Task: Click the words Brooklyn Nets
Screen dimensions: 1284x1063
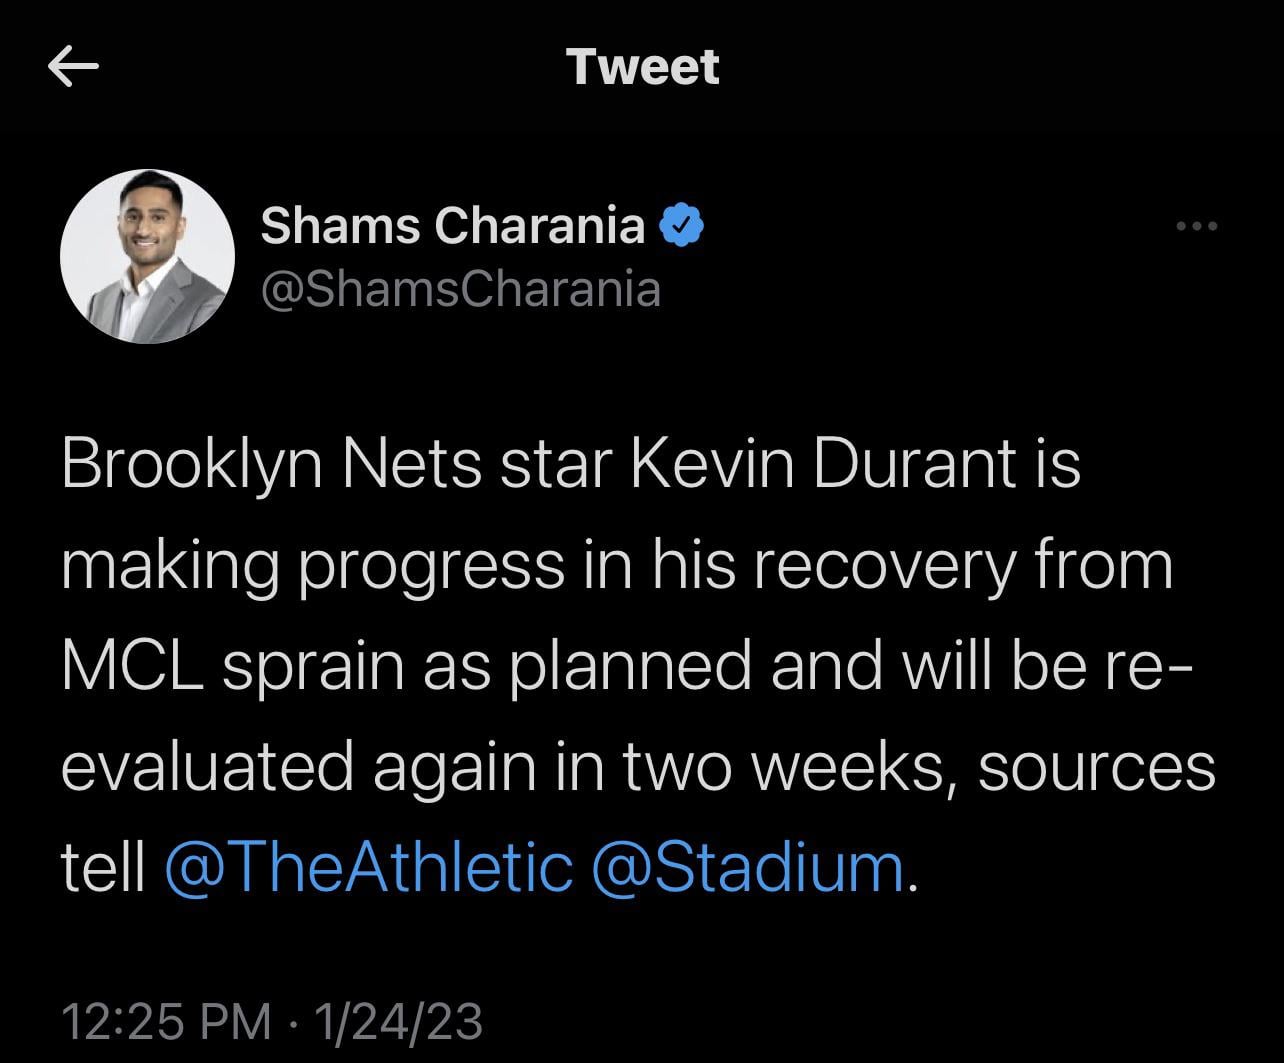Action: (x=270, y=465)
